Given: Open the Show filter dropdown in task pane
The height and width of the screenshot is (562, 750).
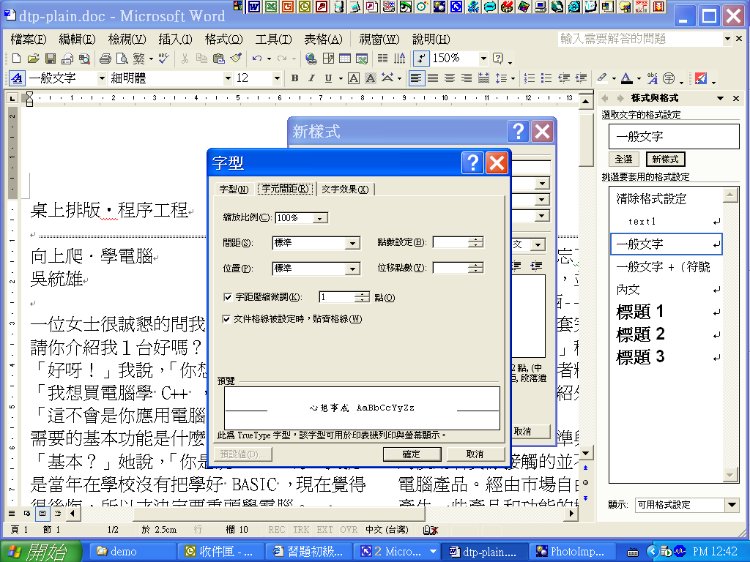Looking at the screenshot, I should tap(732, 504).
